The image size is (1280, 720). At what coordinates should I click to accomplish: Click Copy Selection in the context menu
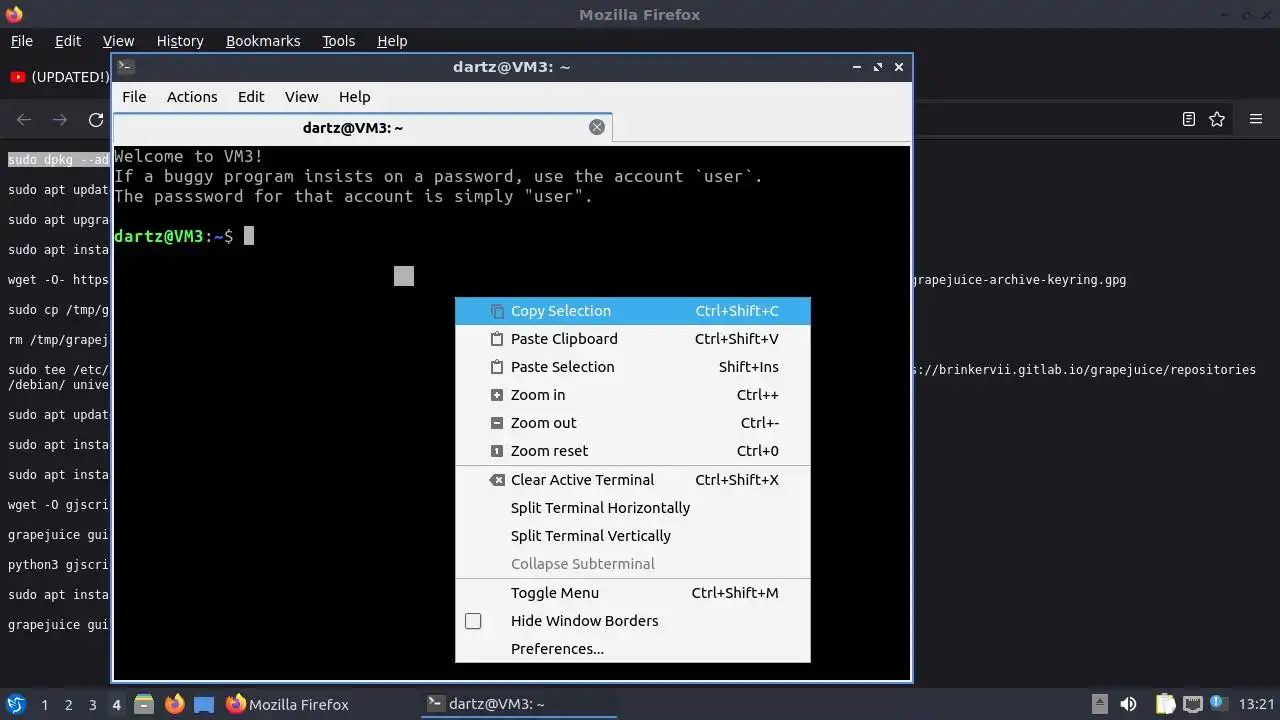[x=632, y=311]
